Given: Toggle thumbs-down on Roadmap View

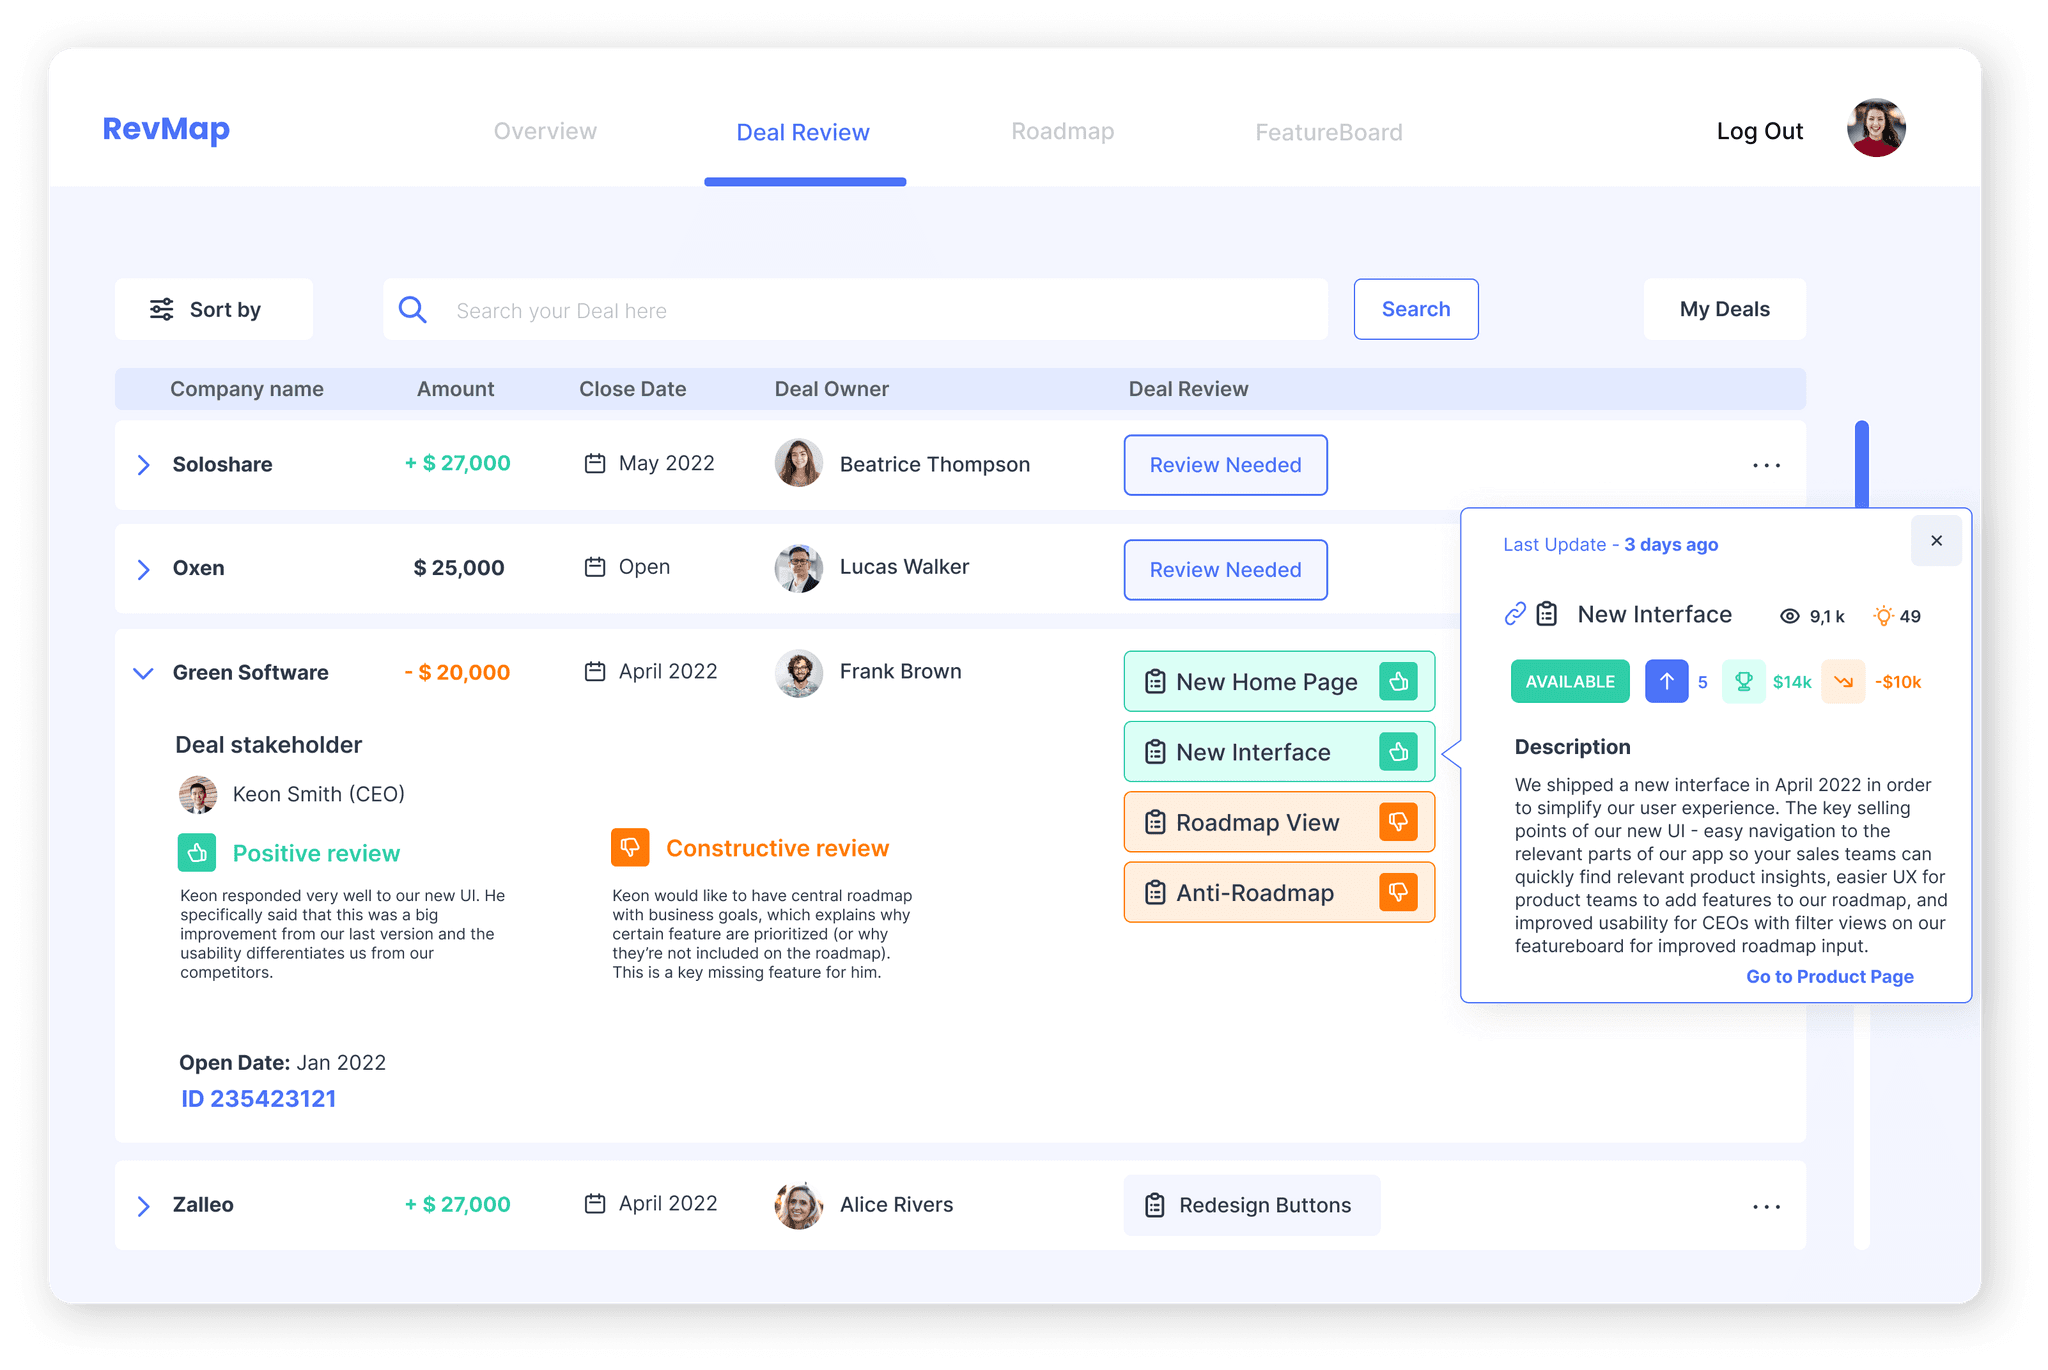Looking at the screenshot, I should tap(1398, 822).
